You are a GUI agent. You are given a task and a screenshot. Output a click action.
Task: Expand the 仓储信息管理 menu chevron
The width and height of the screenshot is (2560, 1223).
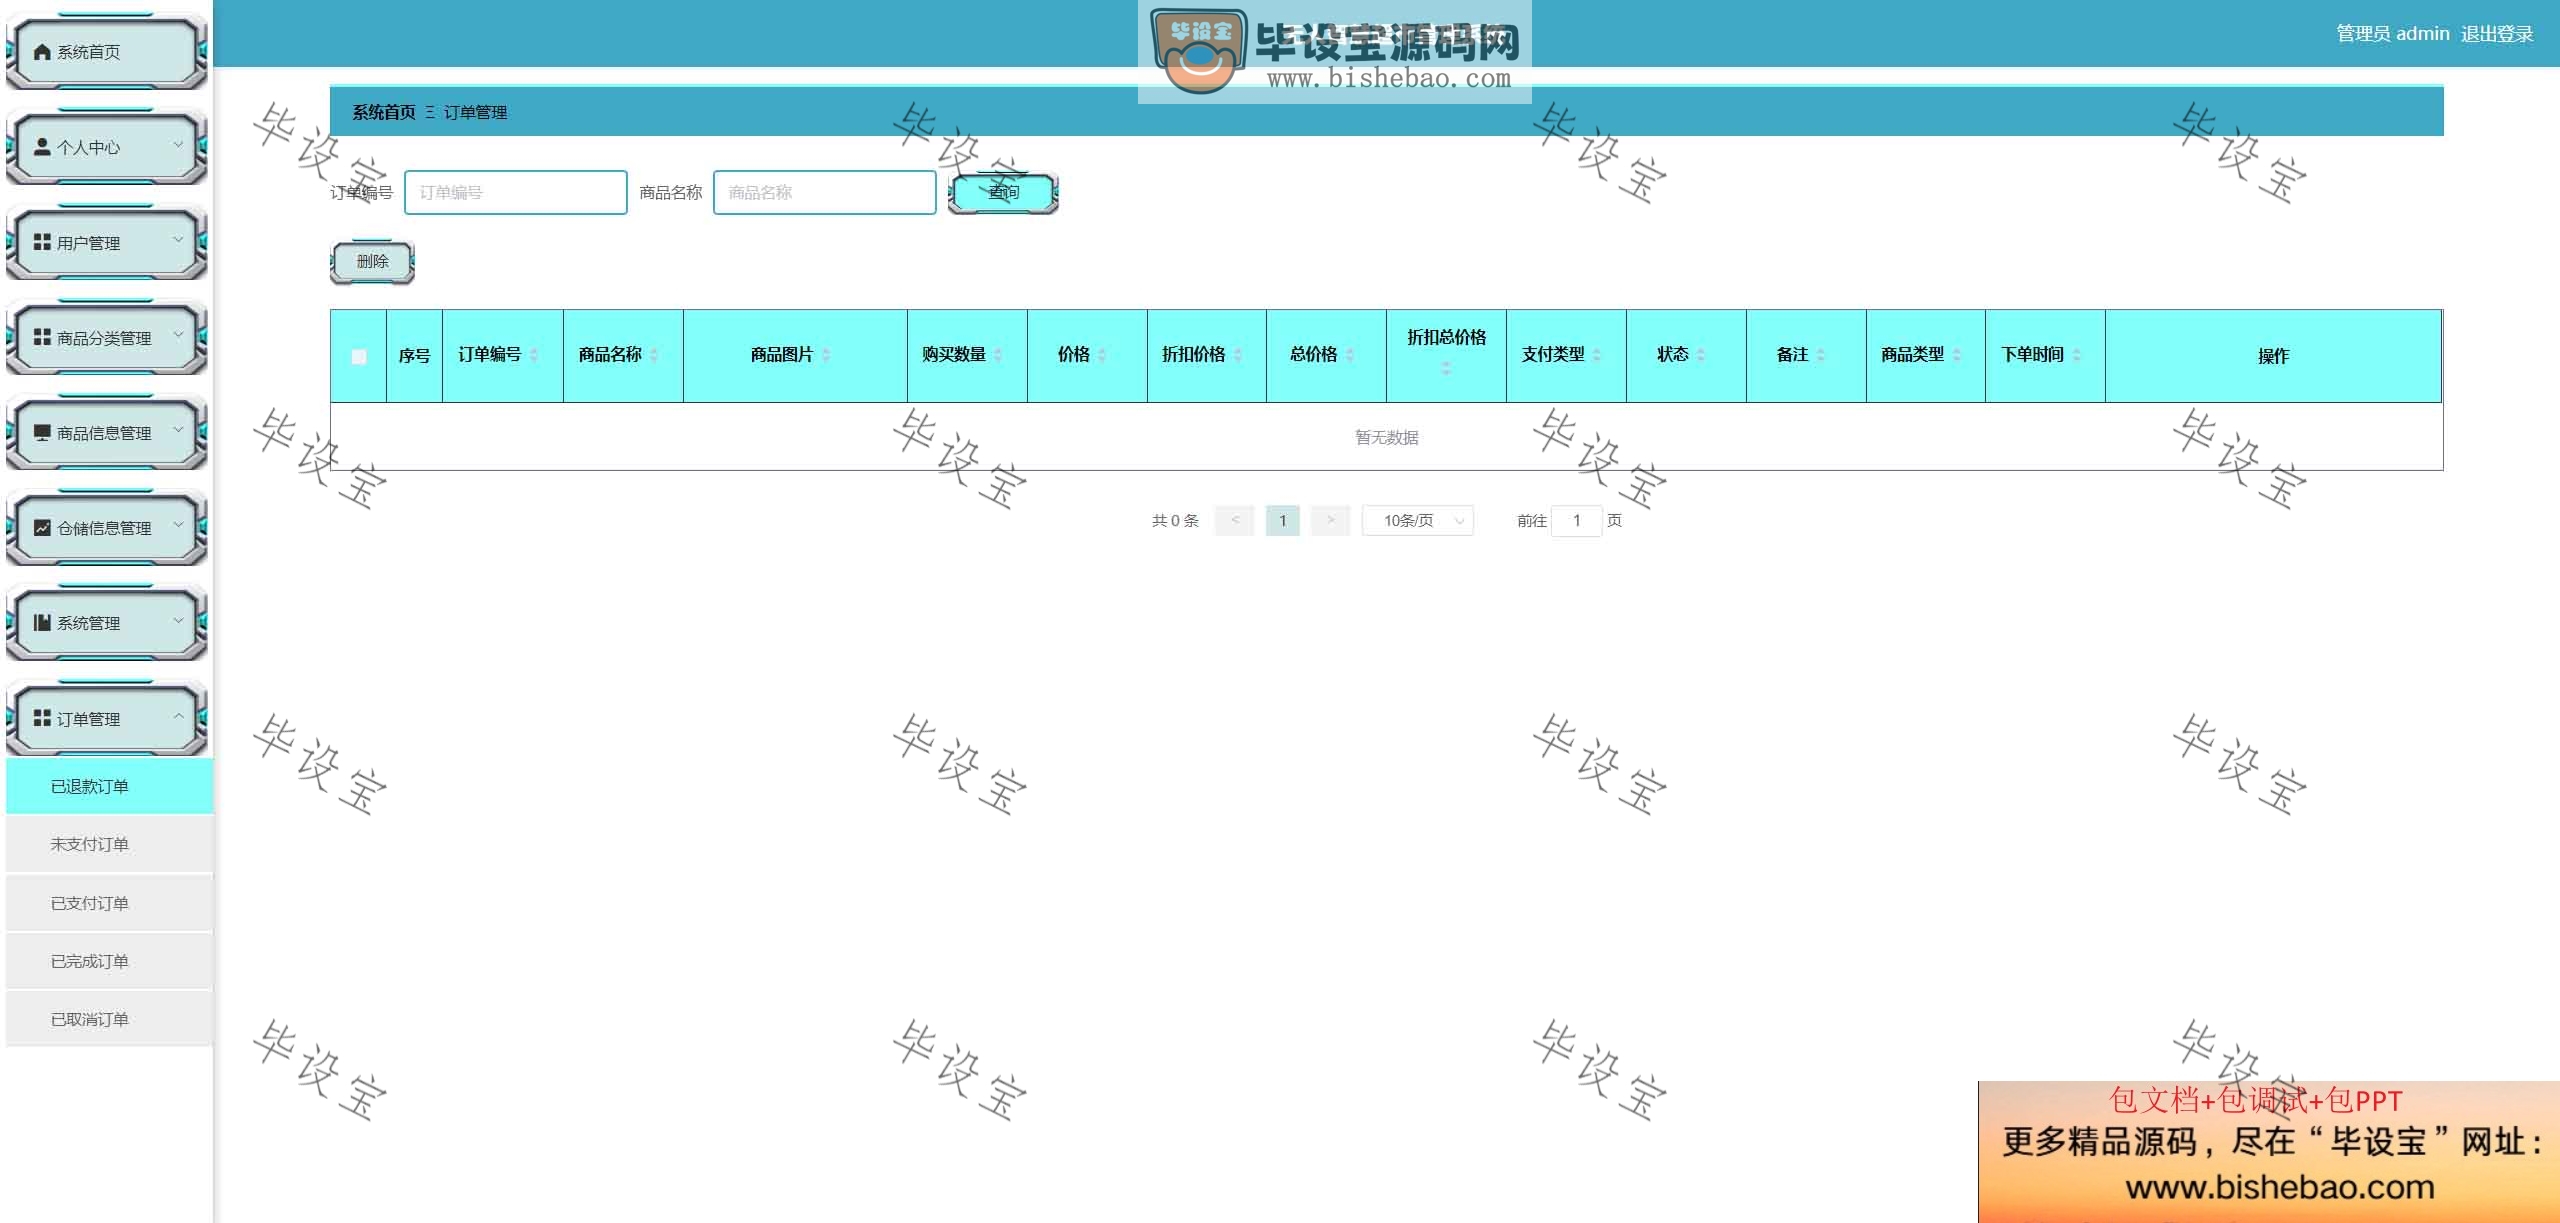coord(178,525)
